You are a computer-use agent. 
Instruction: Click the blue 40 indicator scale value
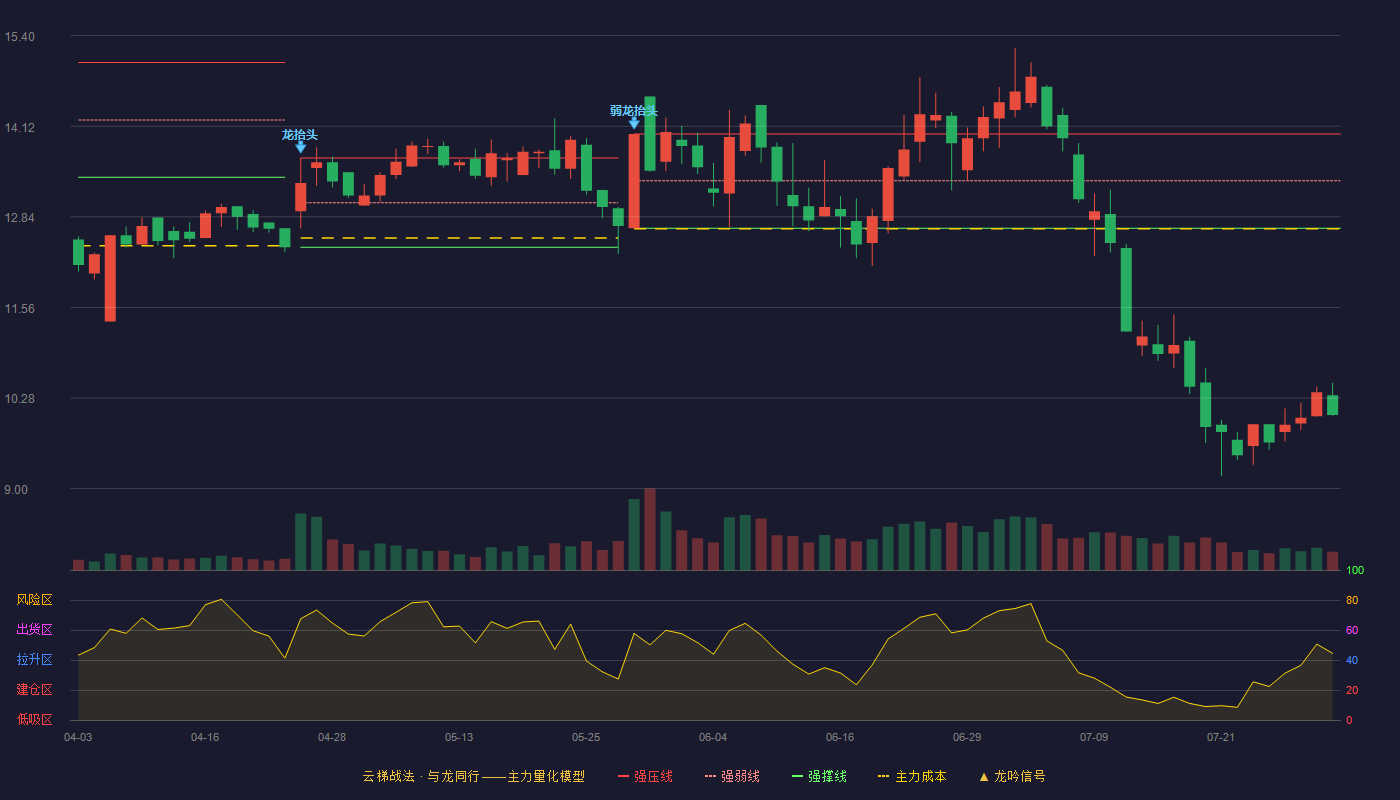[x=1352, y=660]
